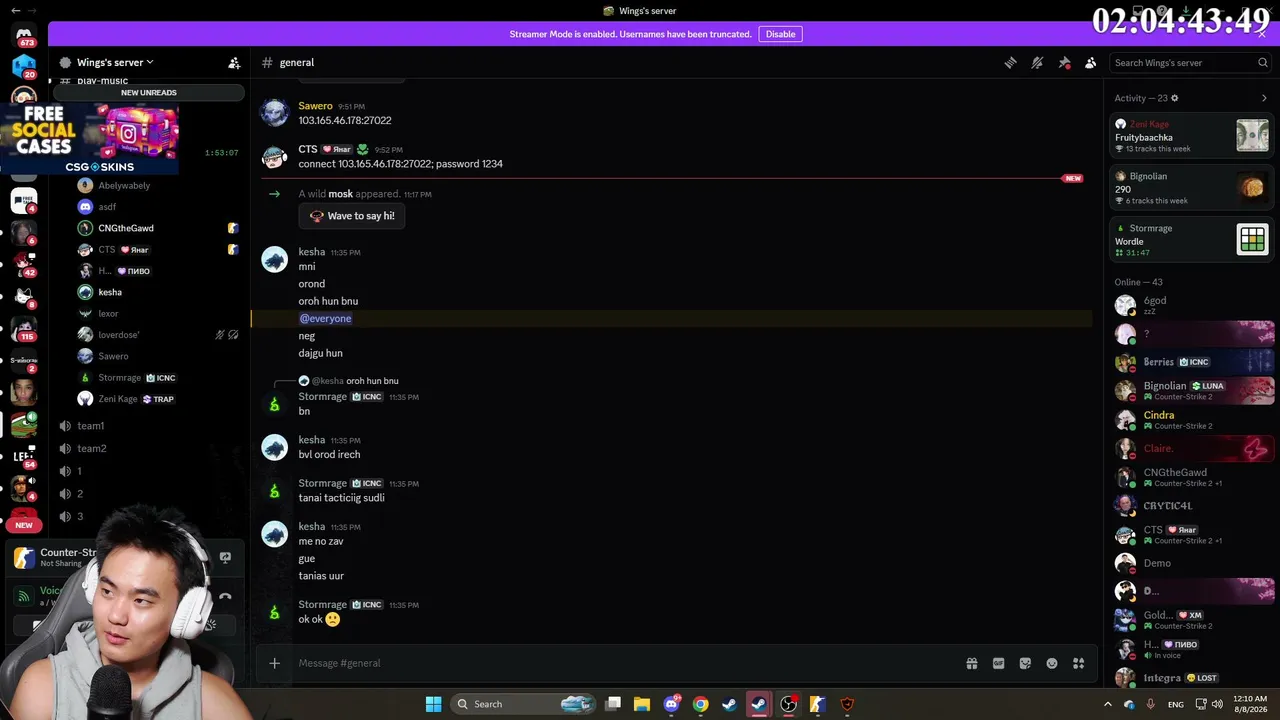This screenshot has width=1280, height=720.
Task: Open the add attachment plus button
Action: tap(275, 663)
